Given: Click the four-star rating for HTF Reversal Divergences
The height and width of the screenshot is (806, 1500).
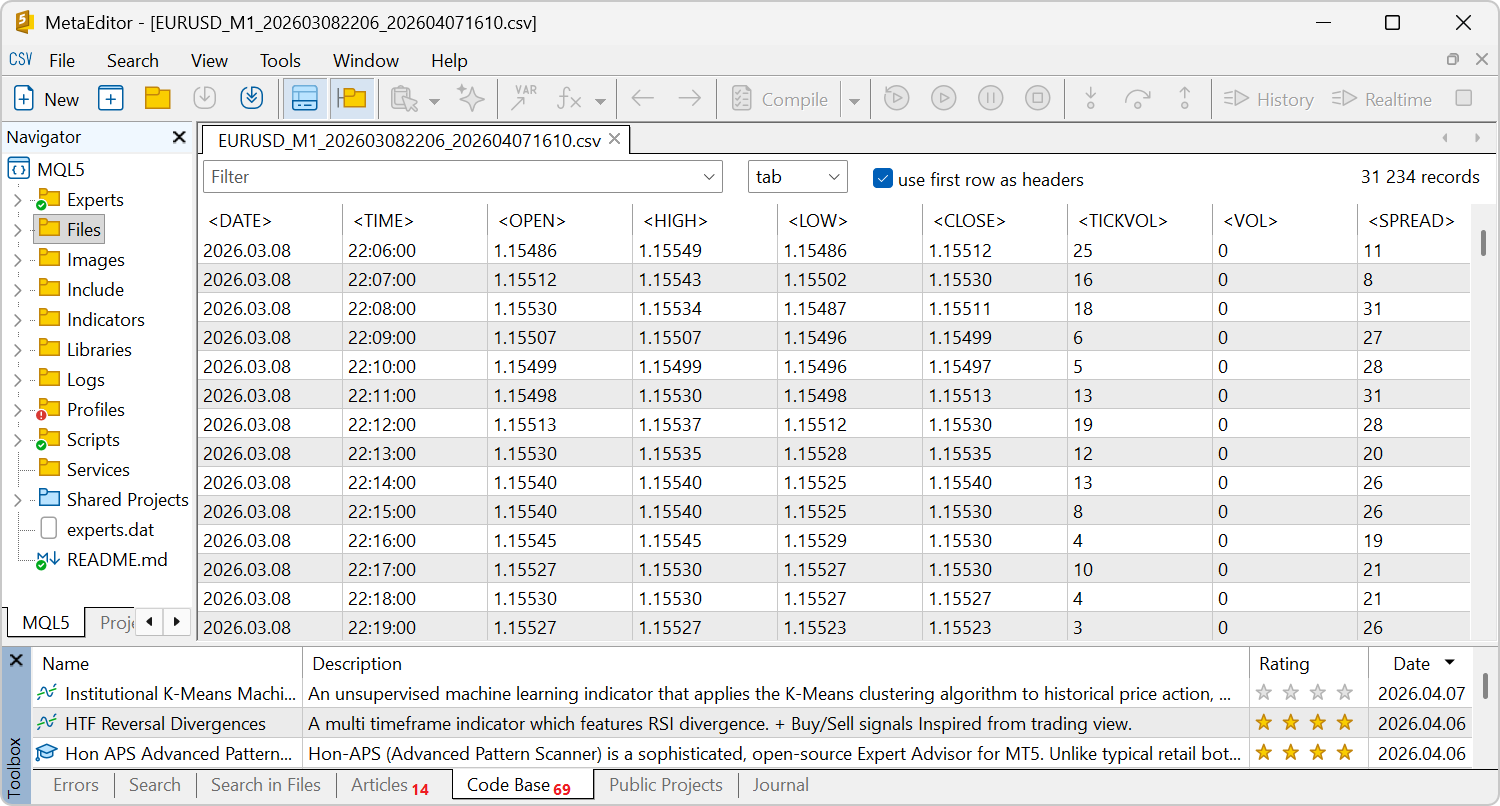Looking at the screenshot, I should [1304, 723].
